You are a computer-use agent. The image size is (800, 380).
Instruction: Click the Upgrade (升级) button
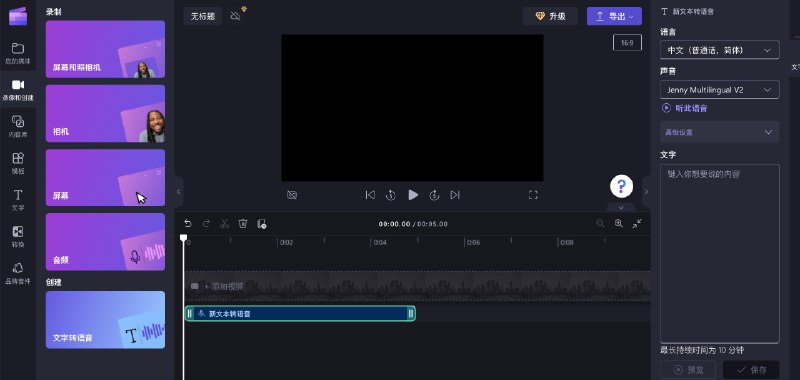[549, 16]
